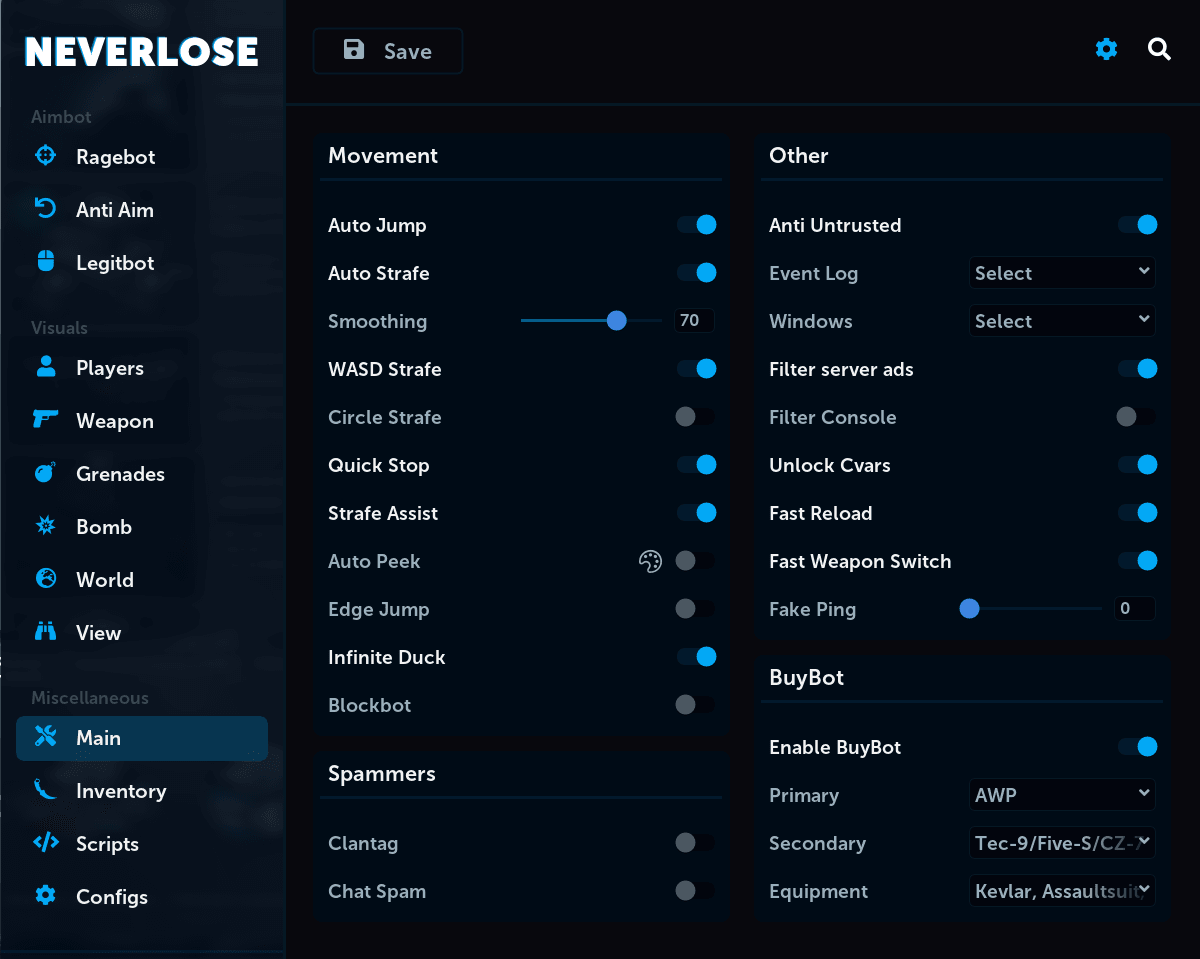Screen dimensions: 1200x959
Task: Click the Bomb explosion icon
Action: (x=45, y=526)
